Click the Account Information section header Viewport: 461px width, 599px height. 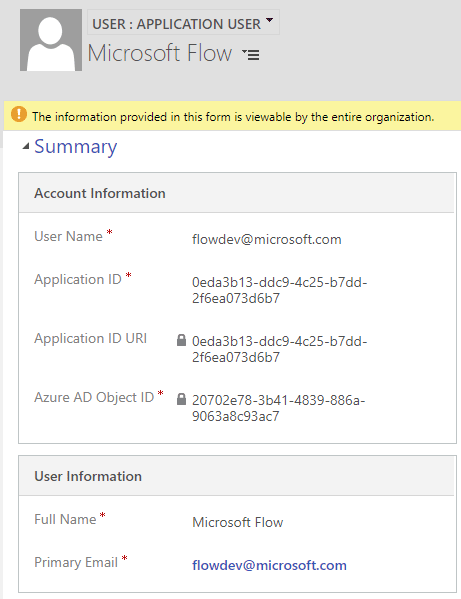coord(100,193)
